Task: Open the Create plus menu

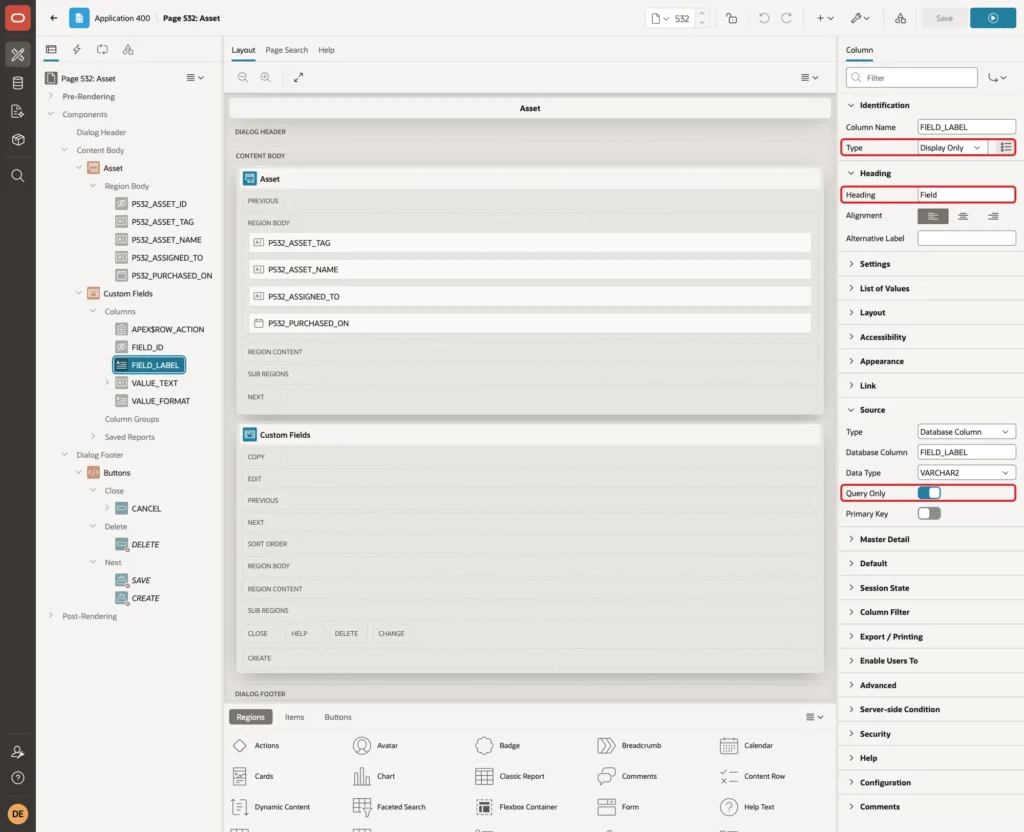Action: pyautogui.click(x=825, y=18)
